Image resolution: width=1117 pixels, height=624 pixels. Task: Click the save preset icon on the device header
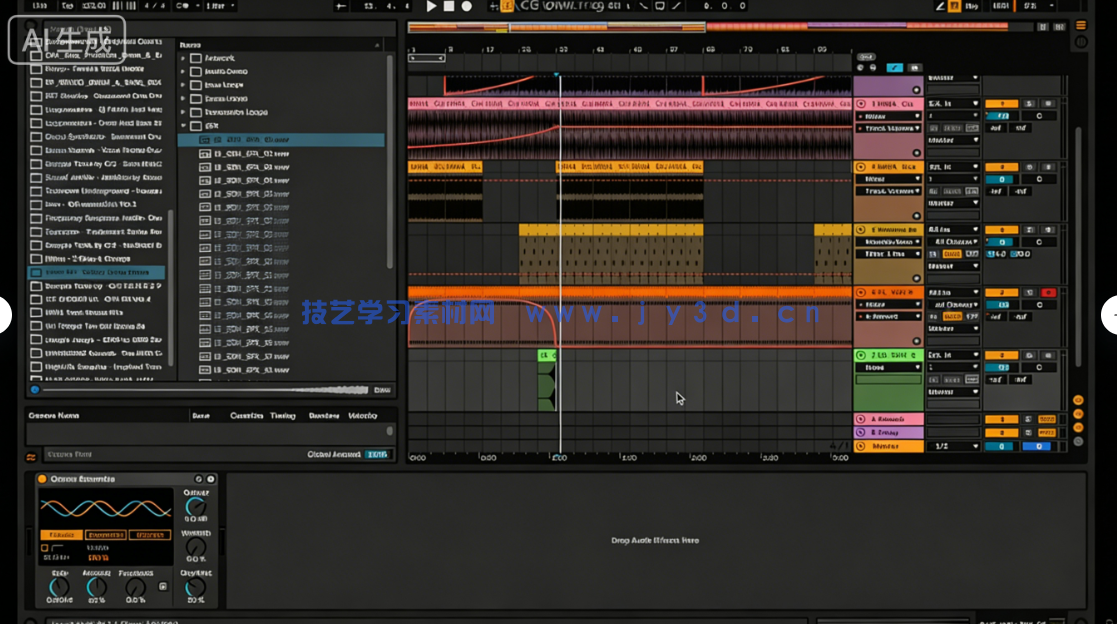[x=199, y=479]
